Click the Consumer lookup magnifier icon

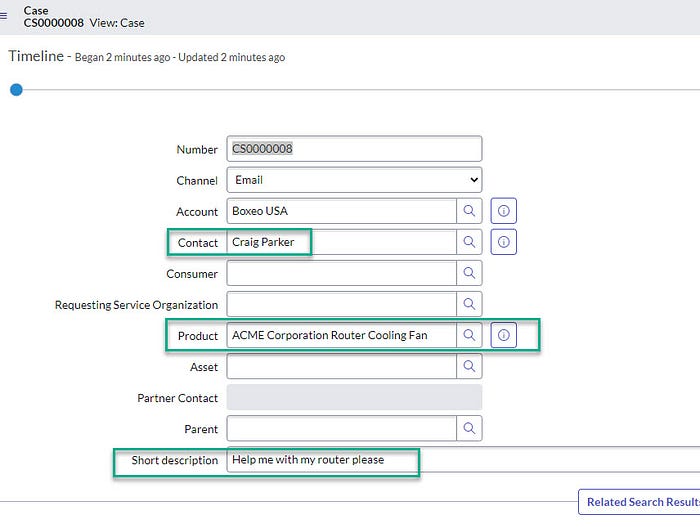pos(469,273)
